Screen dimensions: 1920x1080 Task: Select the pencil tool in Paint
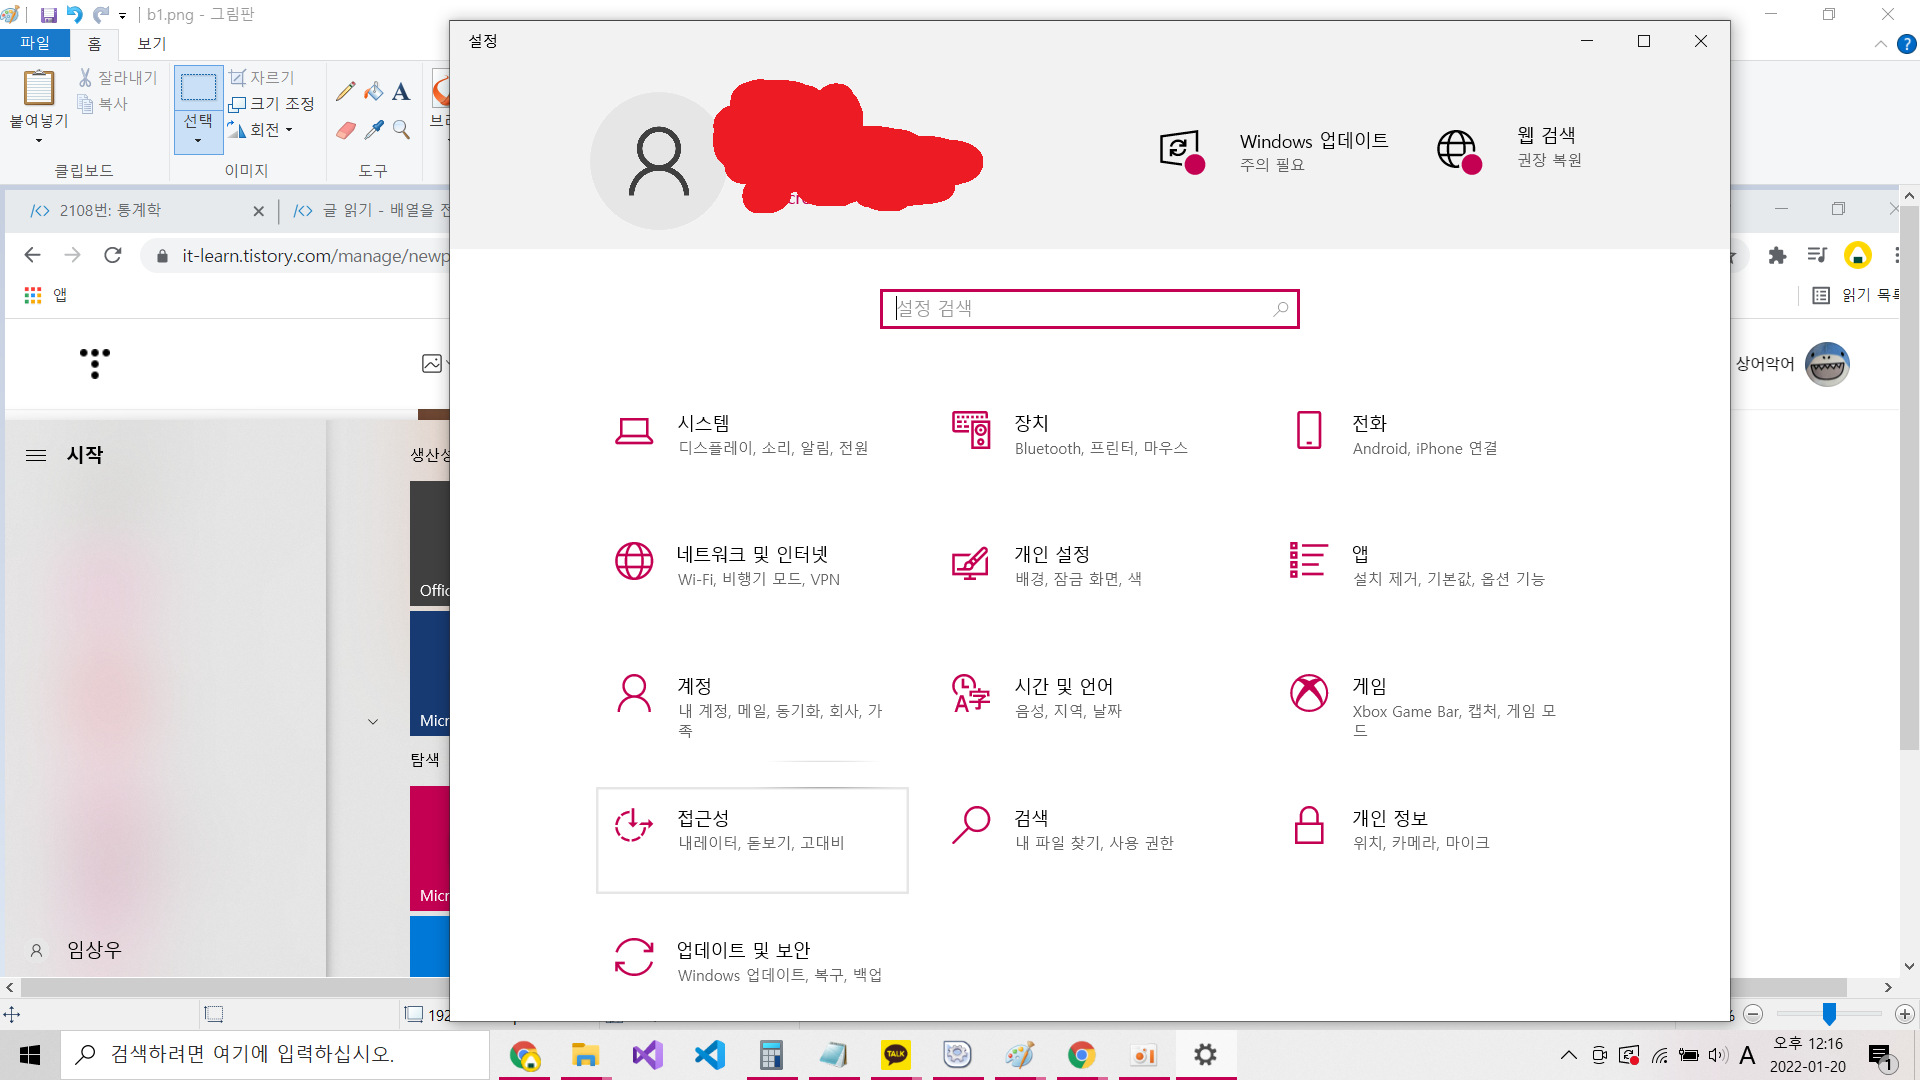click(x=345, y=92)
